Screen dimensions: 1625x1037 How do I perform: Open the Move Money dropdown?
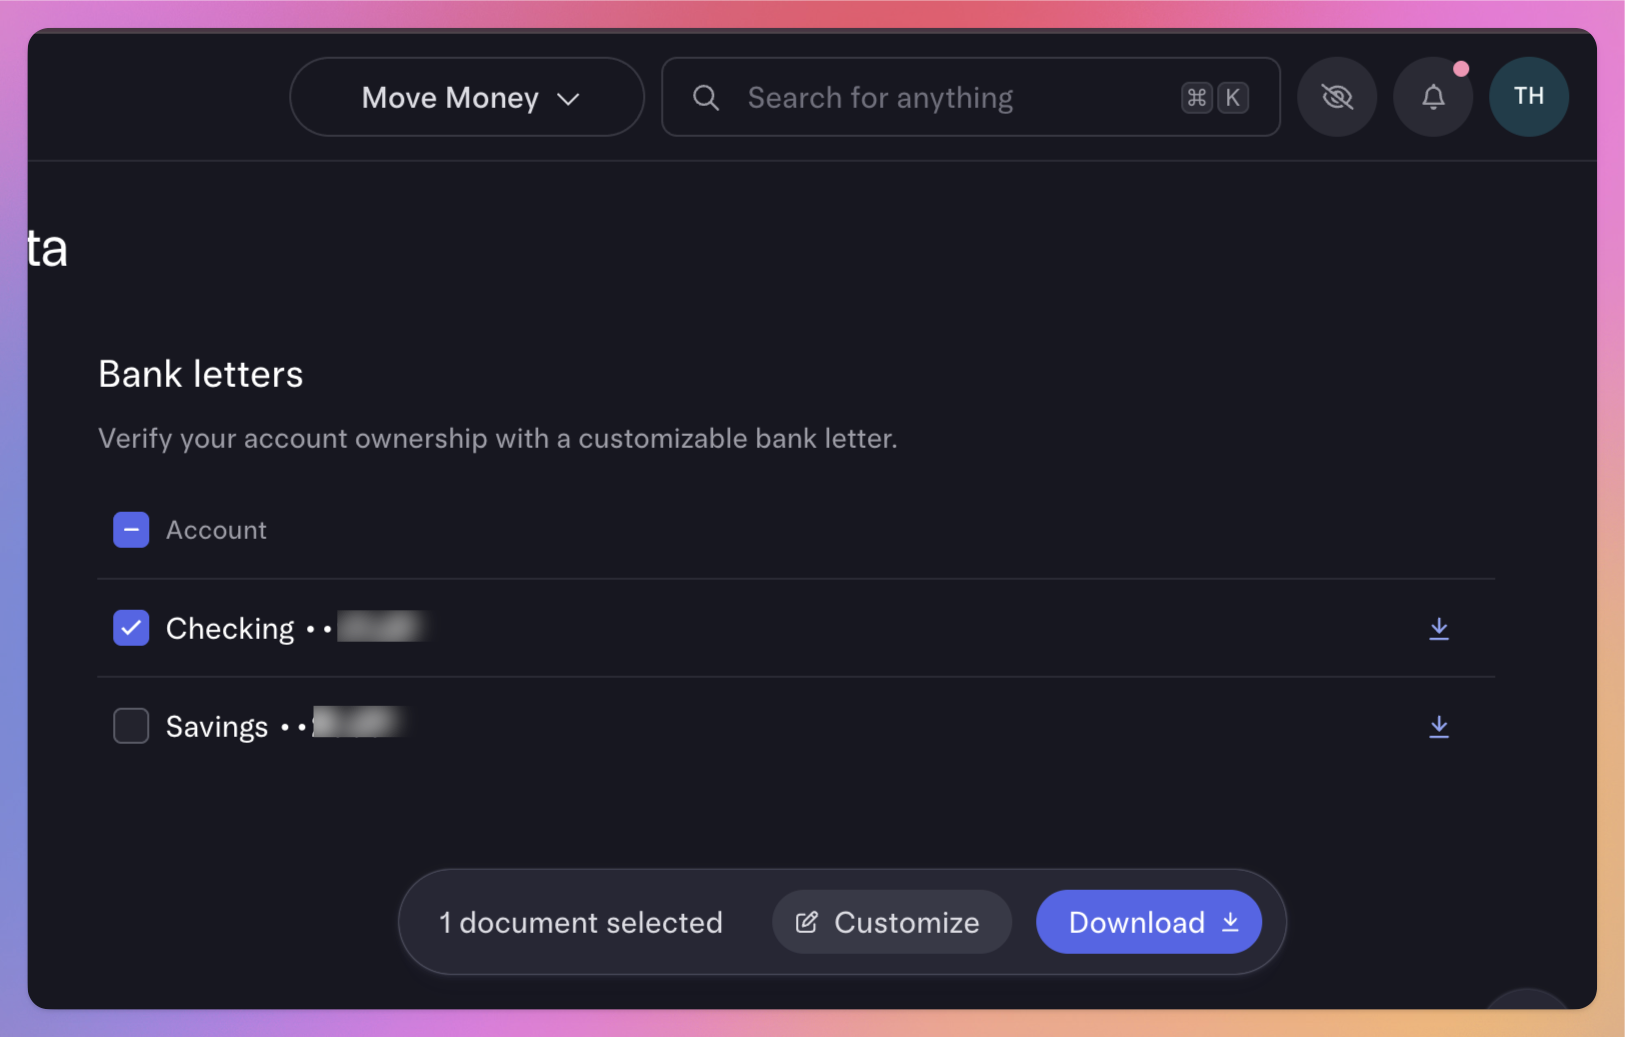click(466, 97)
